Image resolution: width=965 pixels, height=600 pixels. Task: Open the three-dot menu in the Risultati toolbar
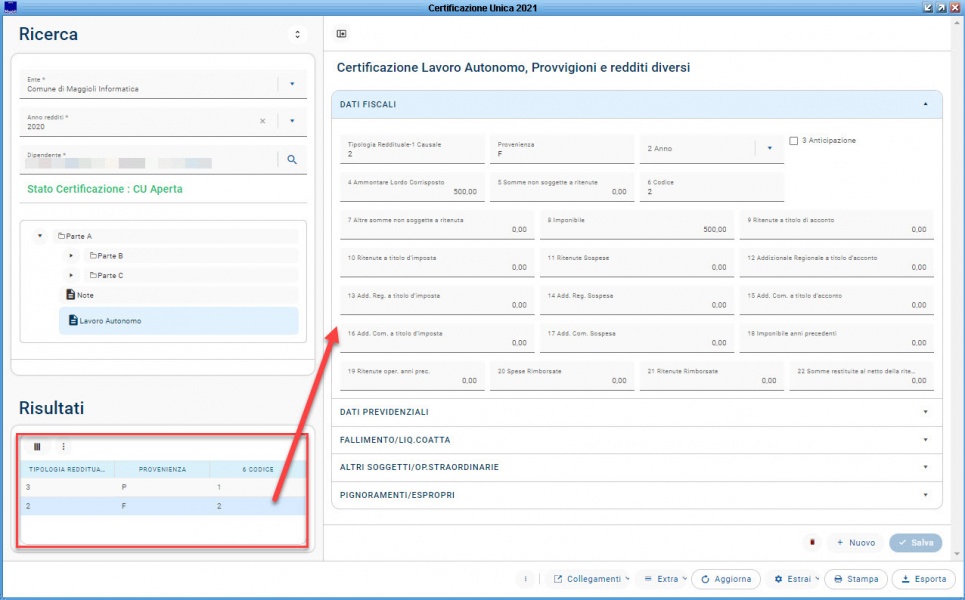tap(64, 447)
